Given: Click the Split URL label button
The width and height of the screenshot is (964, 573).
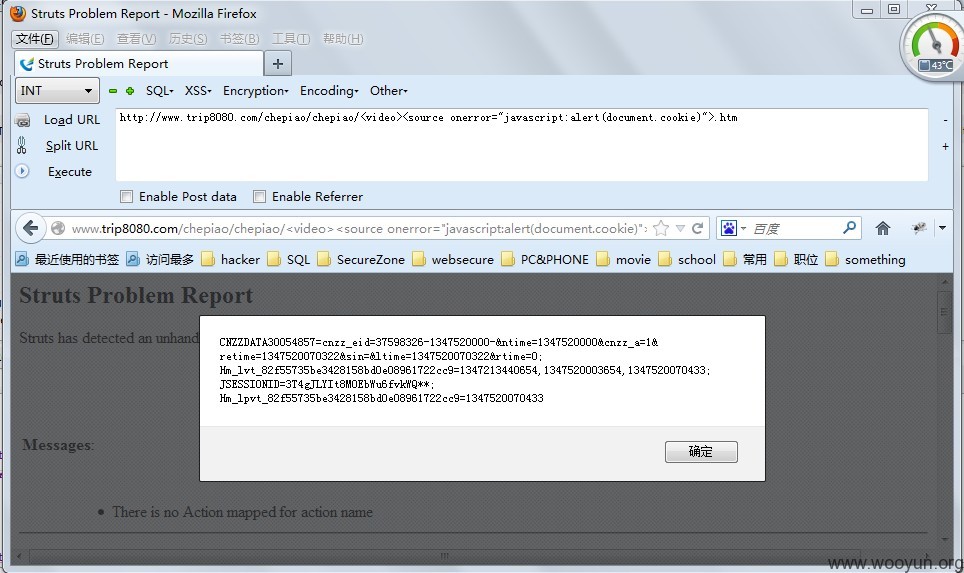Looking at the screenshot, I should tap(72, 146).
